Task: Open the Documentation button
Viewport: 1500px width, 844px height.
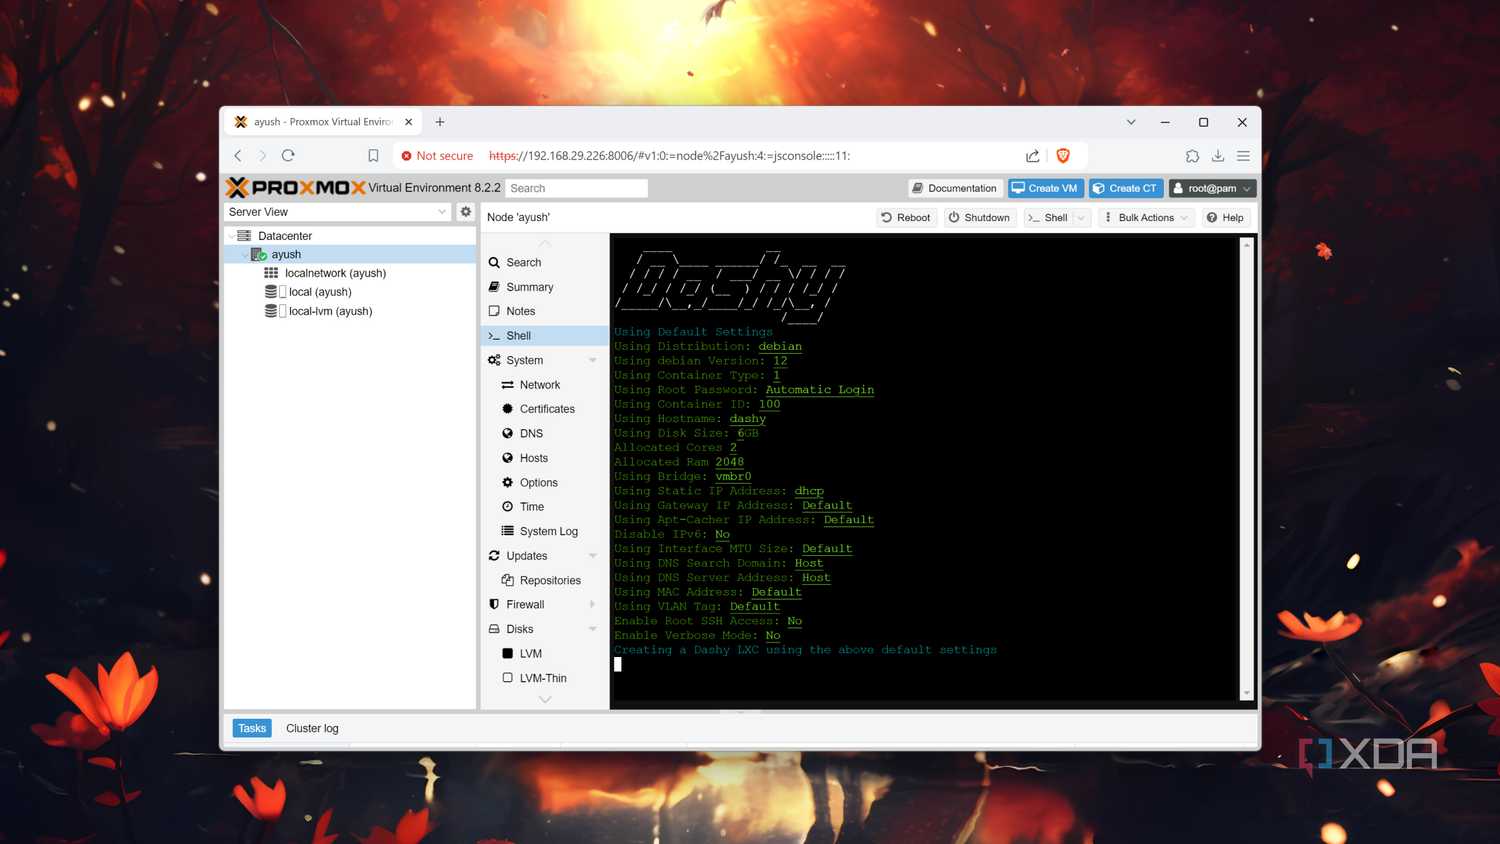Action: pos(954,188)
